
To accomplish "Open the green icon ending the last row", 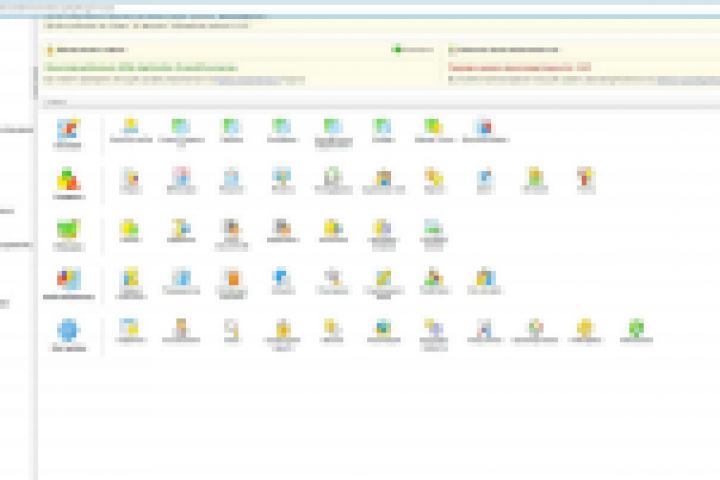I will 636,328.
